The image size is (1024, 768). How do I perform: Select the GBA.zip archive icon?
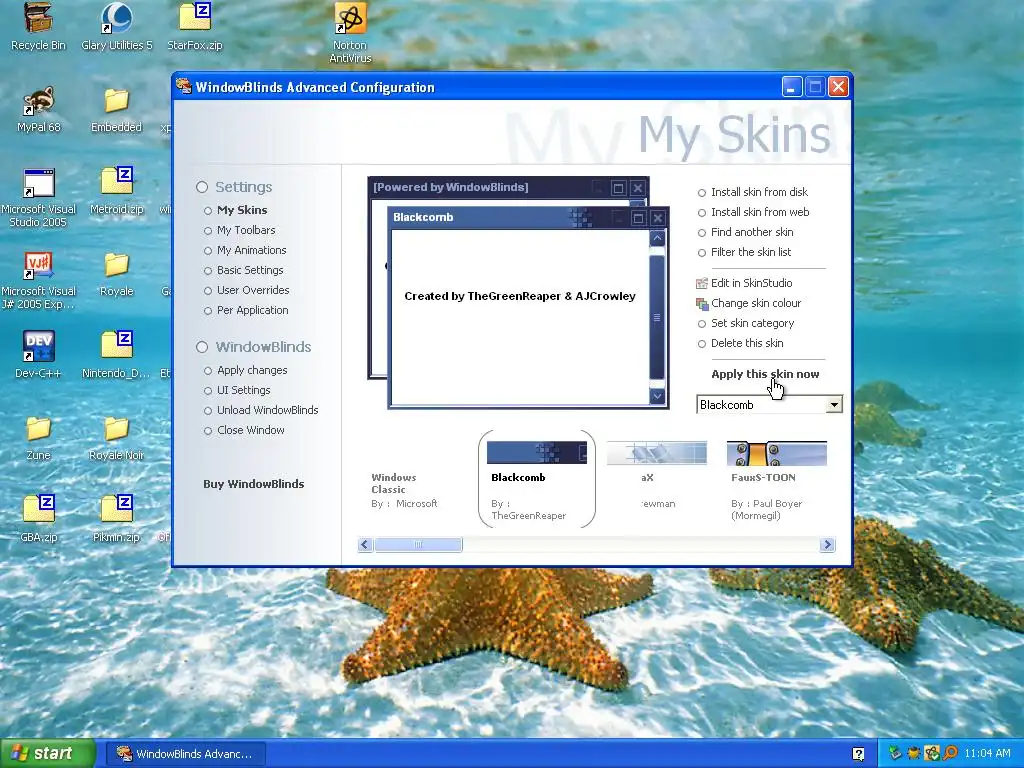coord(39,519)
